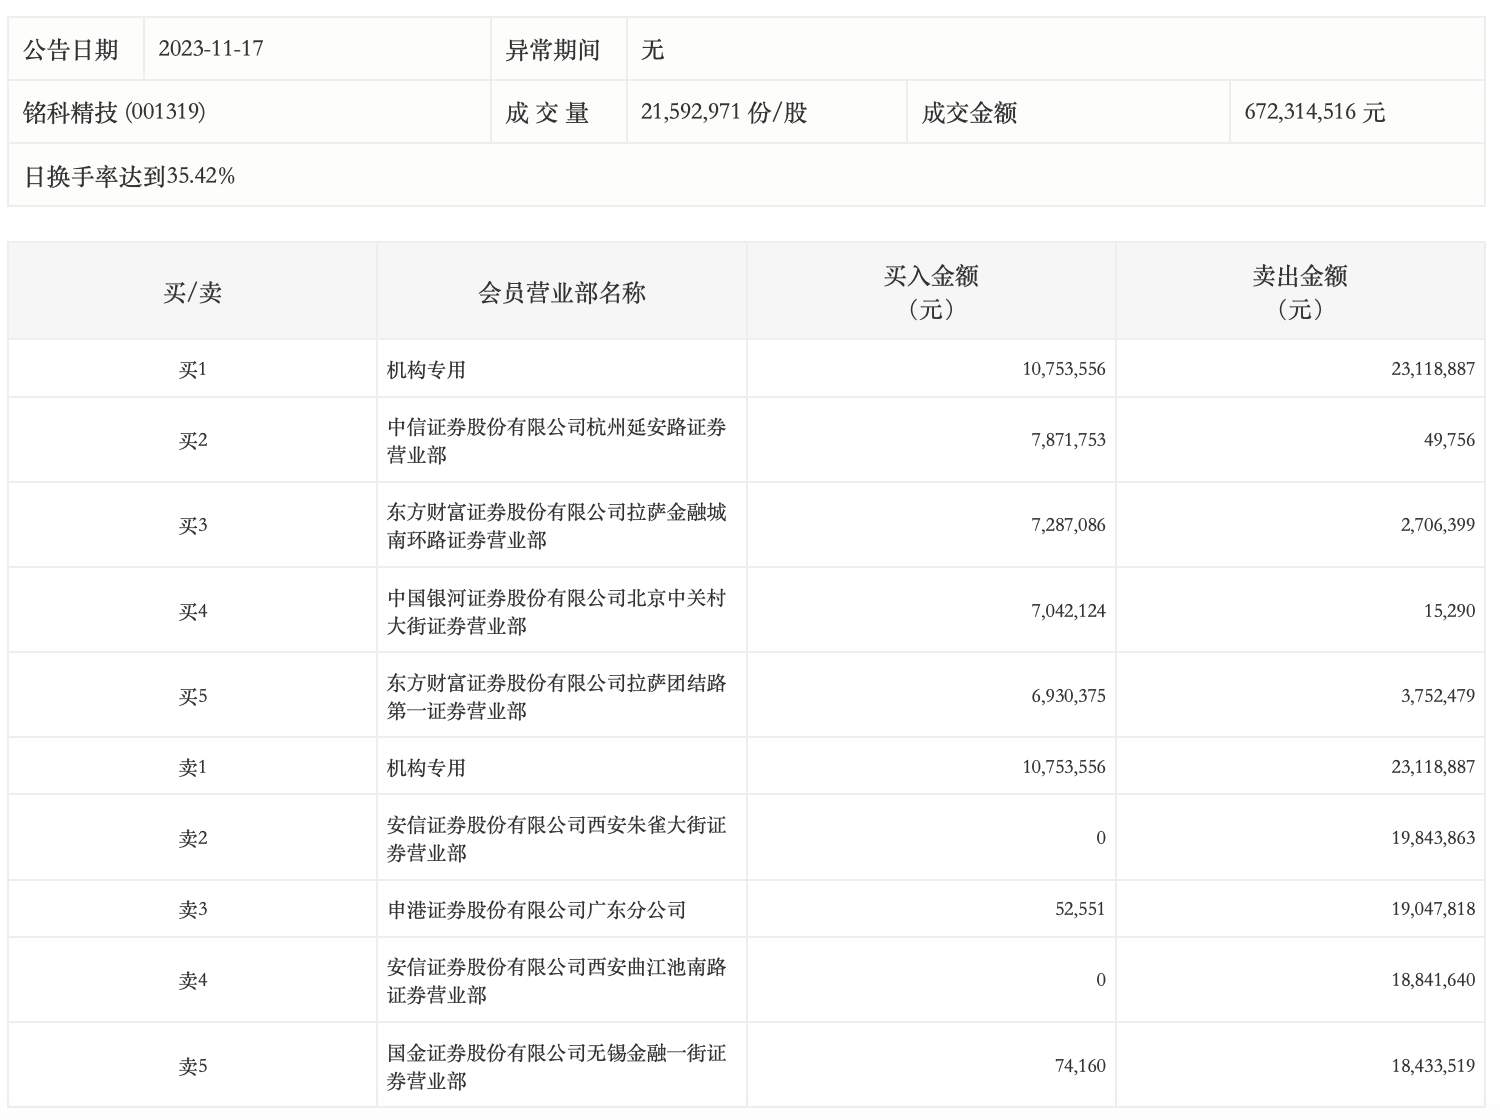Click 中国银河证券 北京中关村大街 branch name

coord(556,612)
